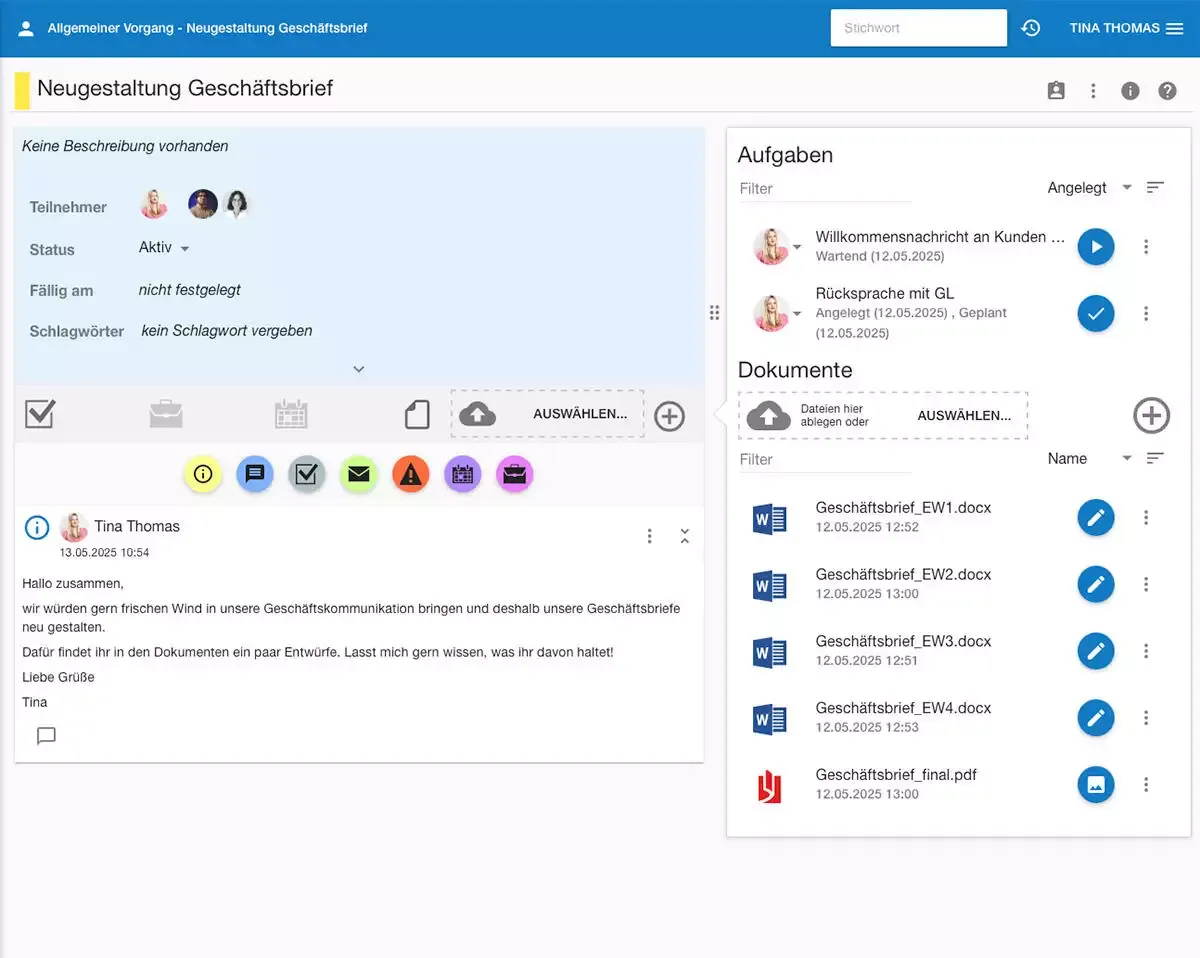Click the help question mark icon
1200x958 pixels.
point(1167,91)
